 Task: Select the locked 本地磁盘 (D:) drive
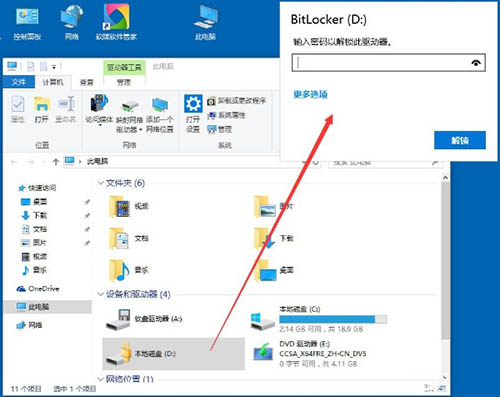click(x=174, y=354)
